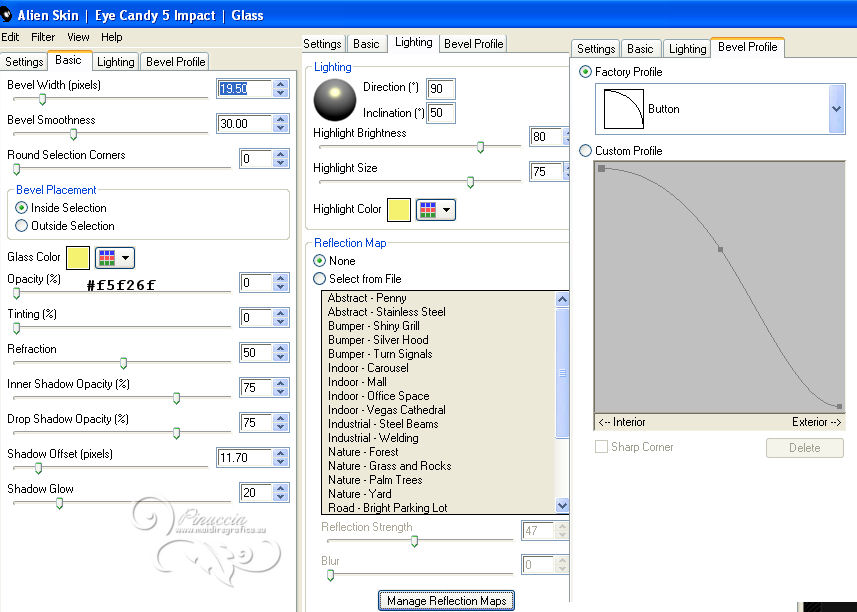Click the Reflection Strength slider handle
This screenshot has height=612, width=857.
(x=414, y=541)
